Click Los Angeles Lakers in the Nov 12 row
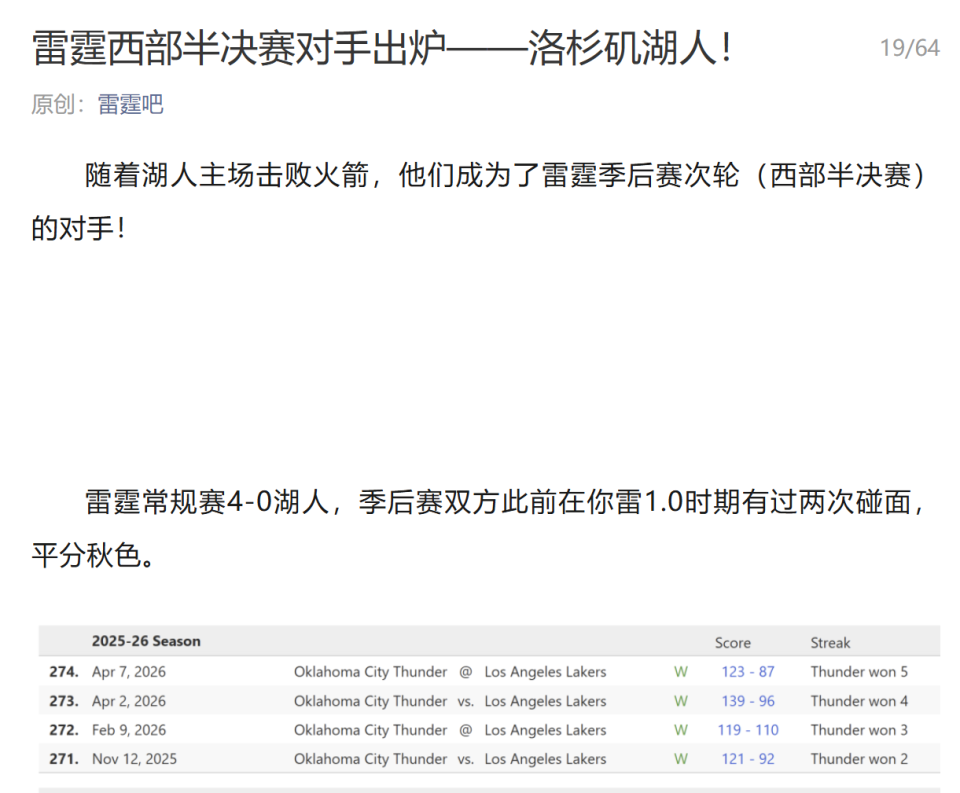Viewport: 960px width, 793px height. click(545, 759)
